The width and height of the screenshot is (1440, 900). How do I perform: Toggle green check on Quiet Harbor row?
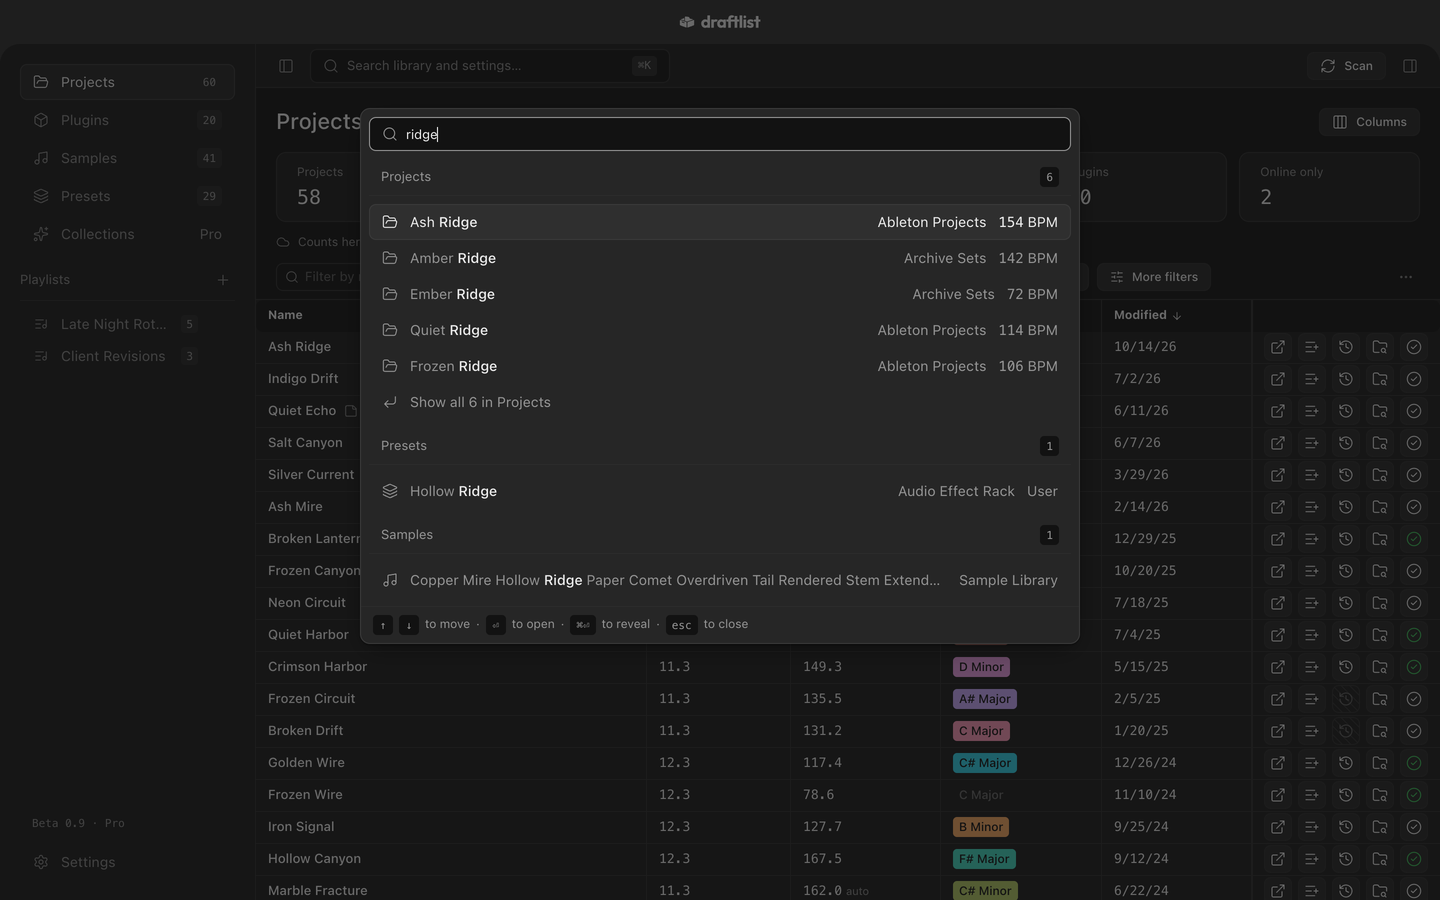tap(1414, 635)
